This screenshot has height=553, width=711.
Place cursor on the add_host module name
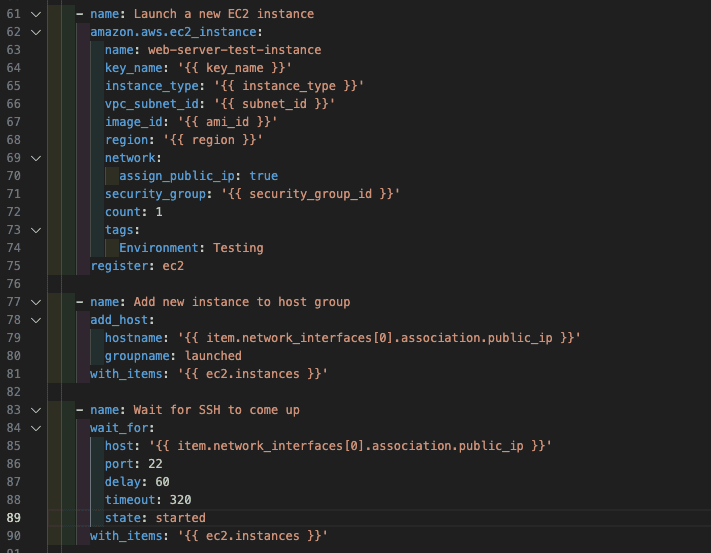pos(119,320)
